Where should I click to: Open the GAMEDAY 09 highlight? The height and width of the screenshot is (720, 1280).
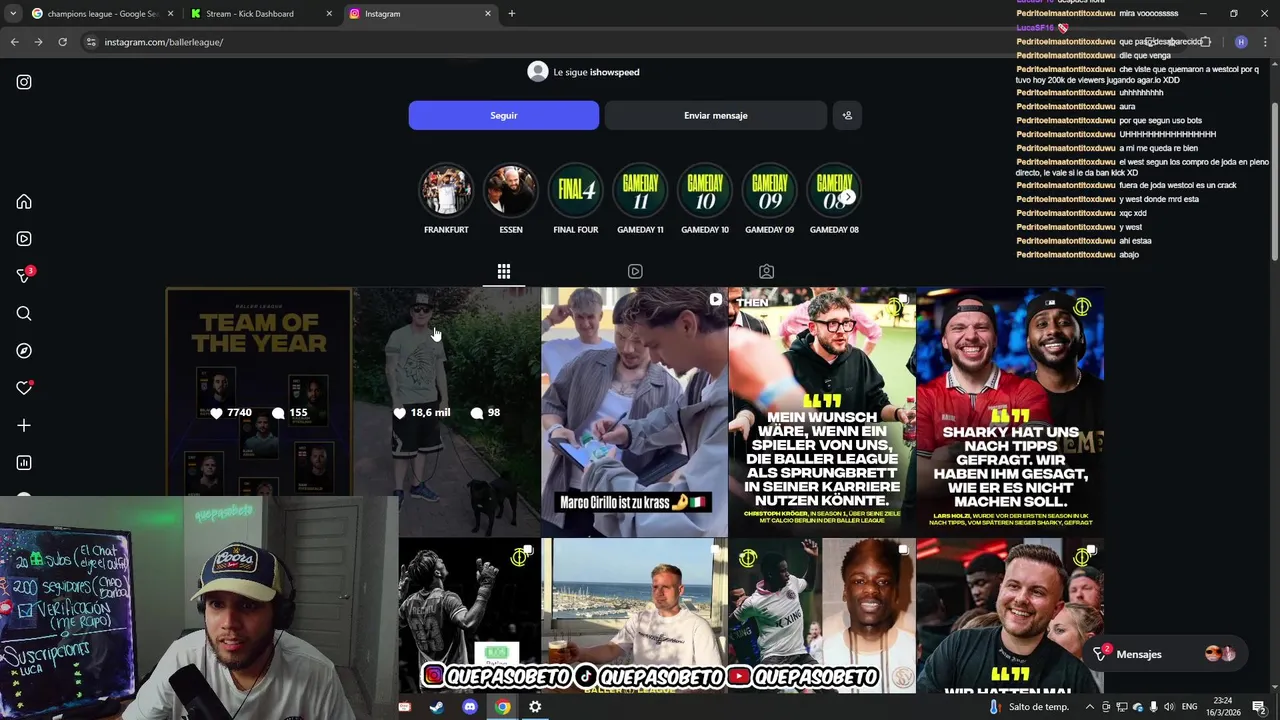click(770, 198)
